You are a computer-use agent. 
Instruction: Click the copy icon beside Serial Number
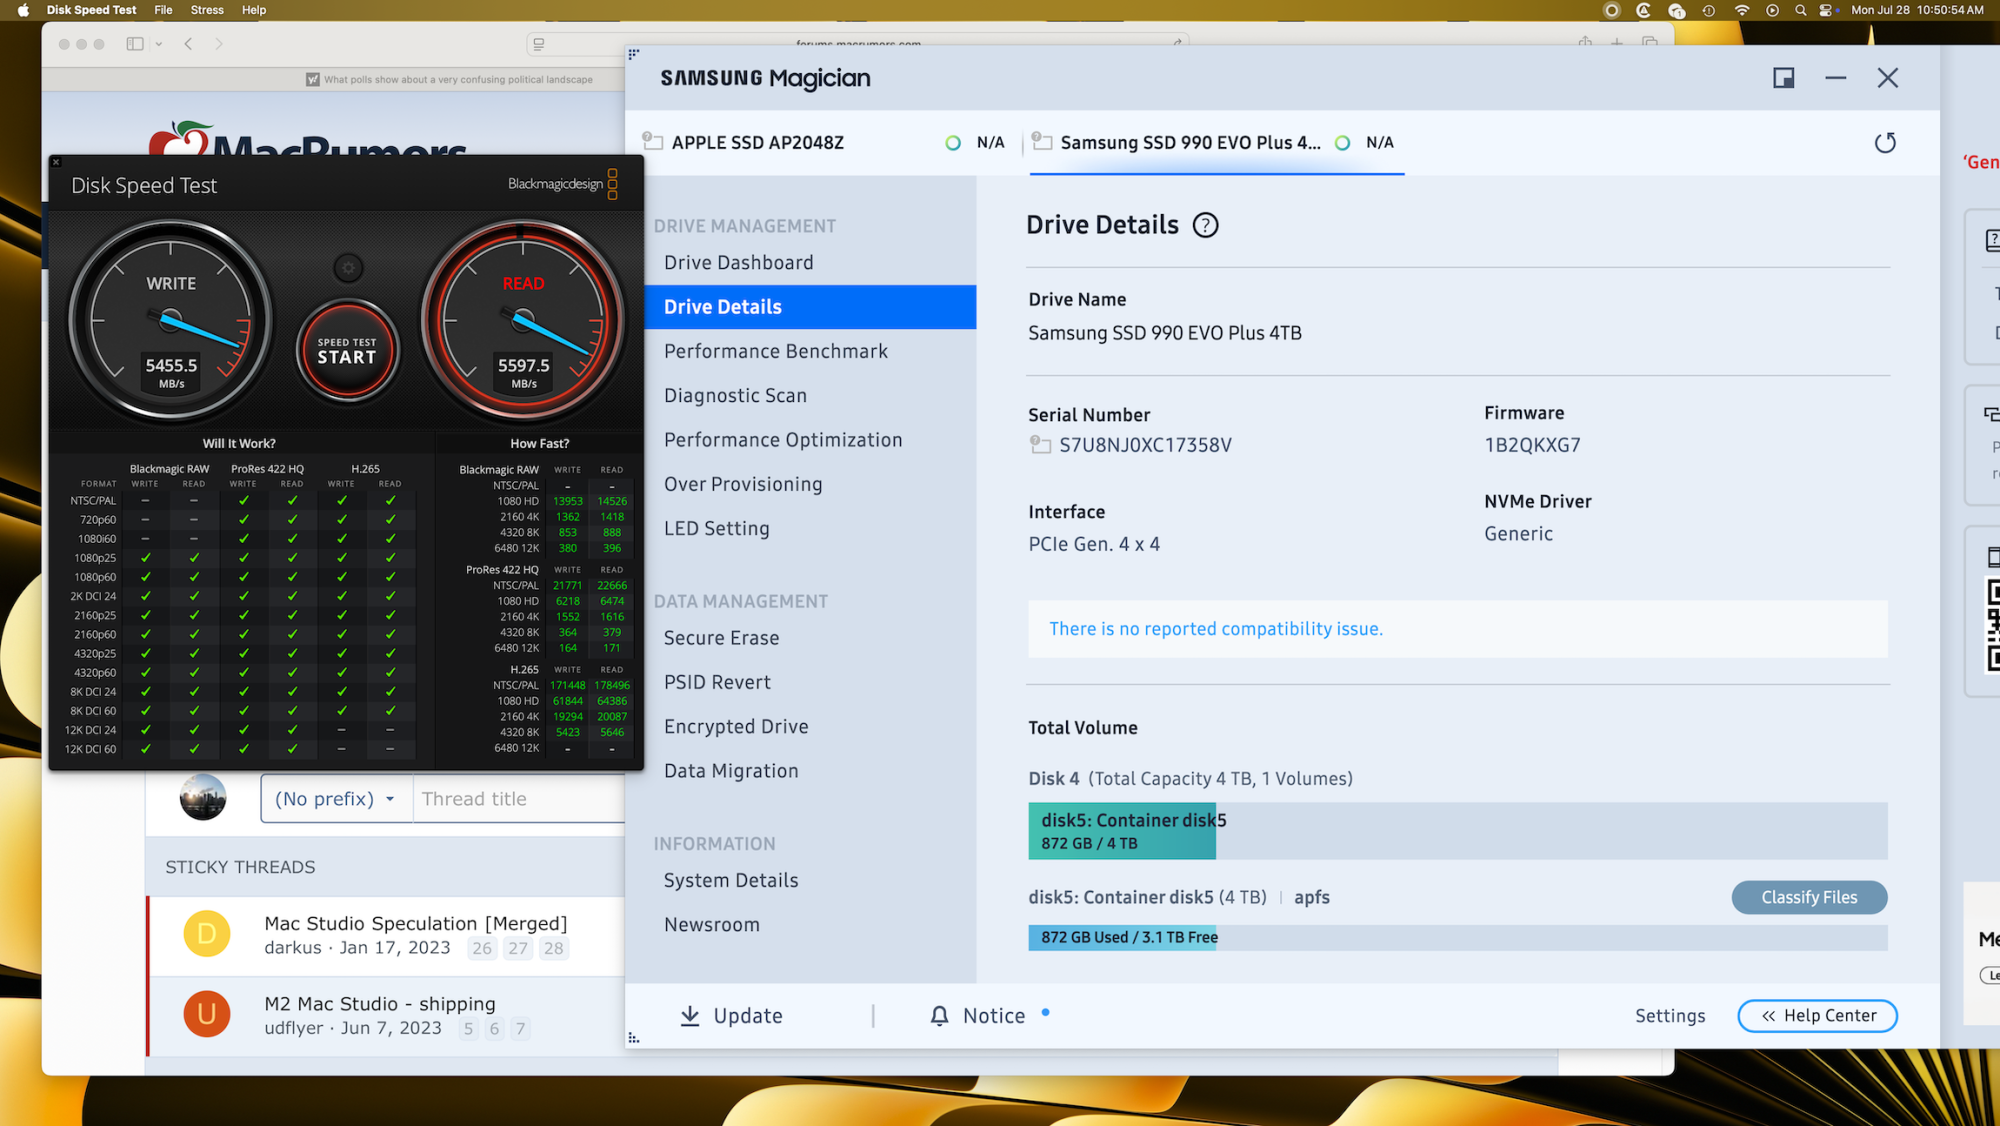1040,445
